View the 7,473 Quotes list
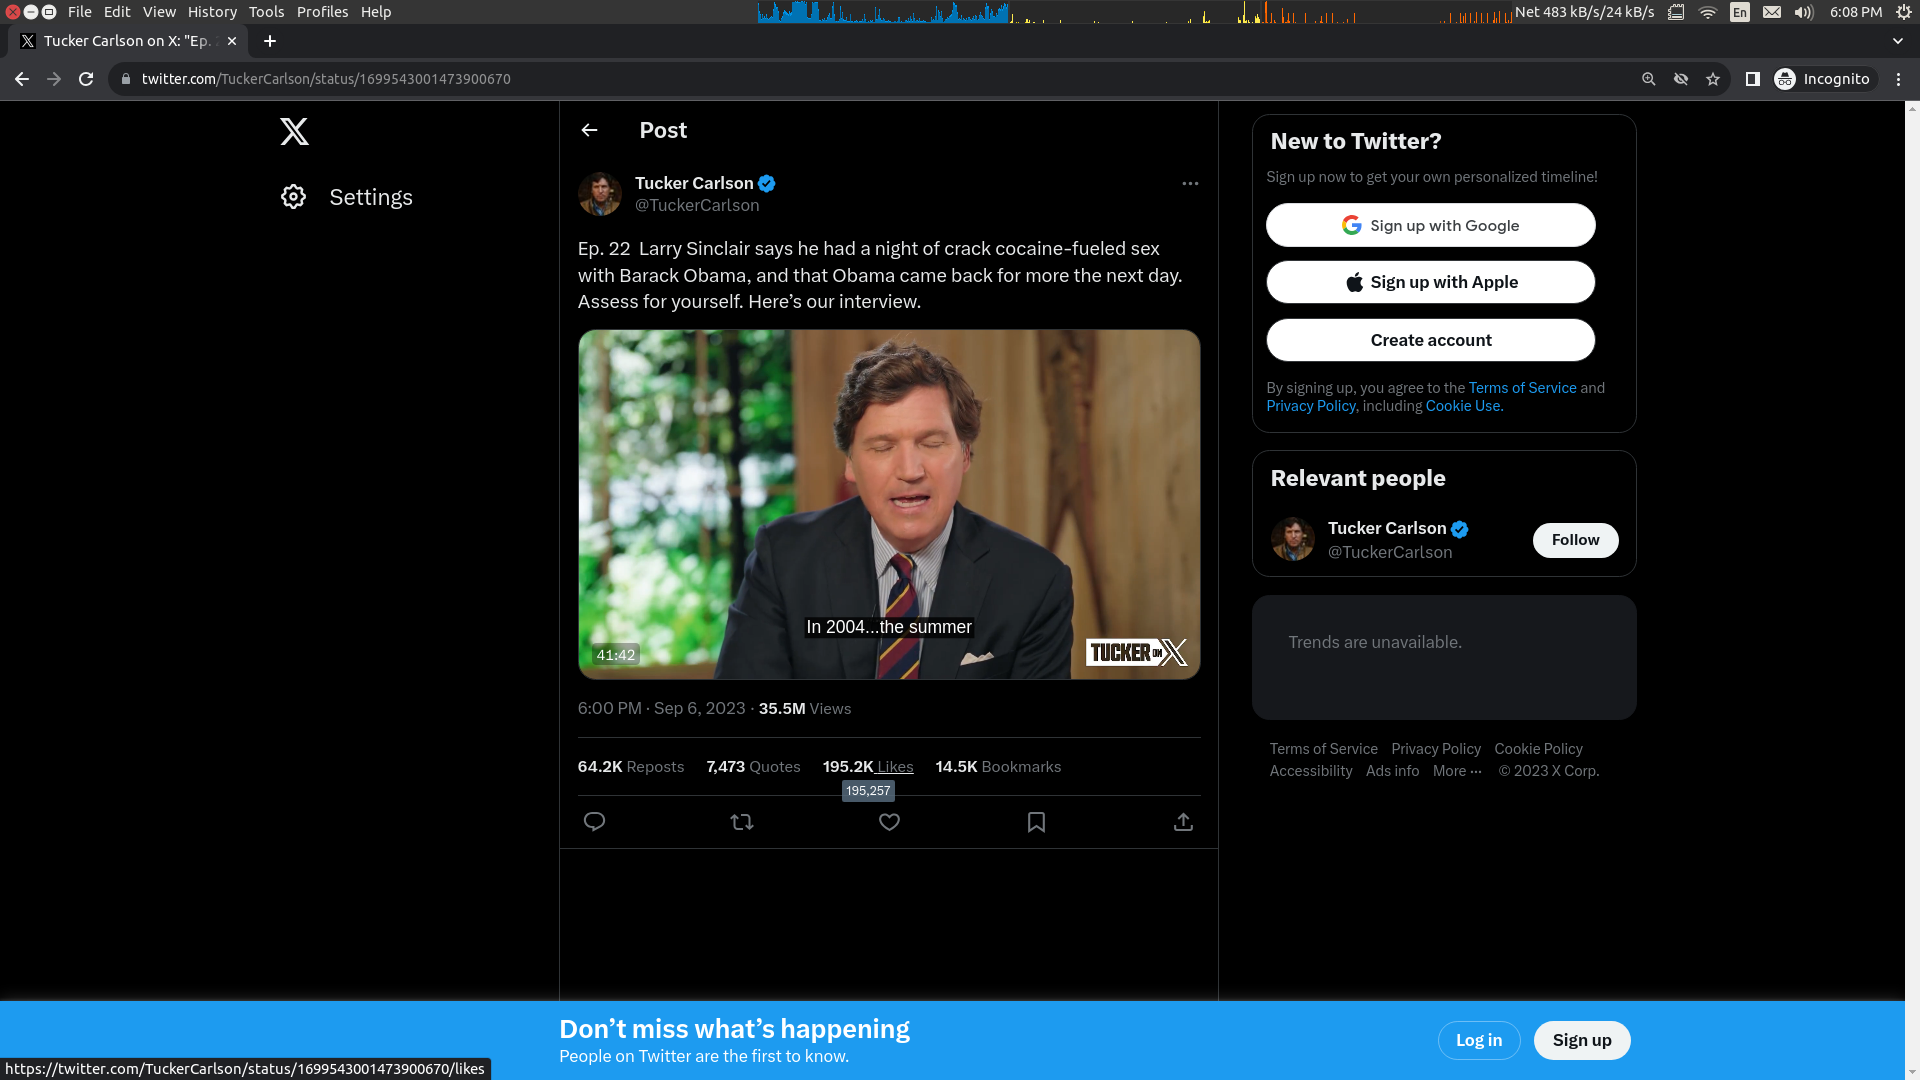 point(753,767)
